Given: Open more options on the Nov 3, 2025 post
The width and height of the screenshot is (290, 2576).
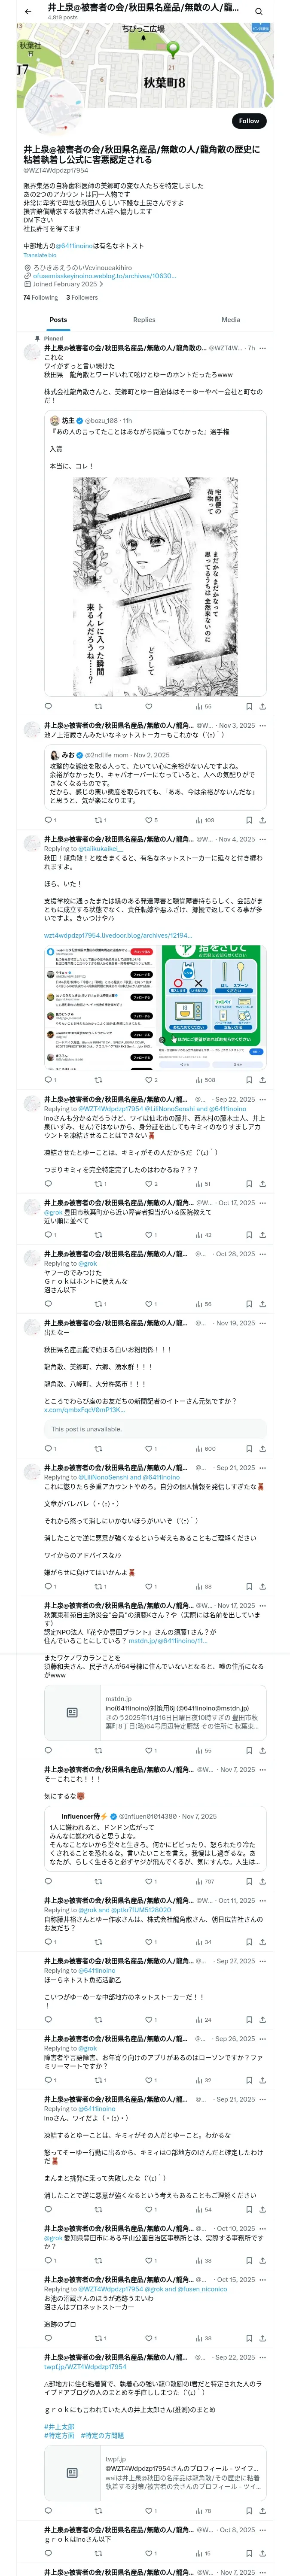Looking at the screenshot, I should coord(263,726).
